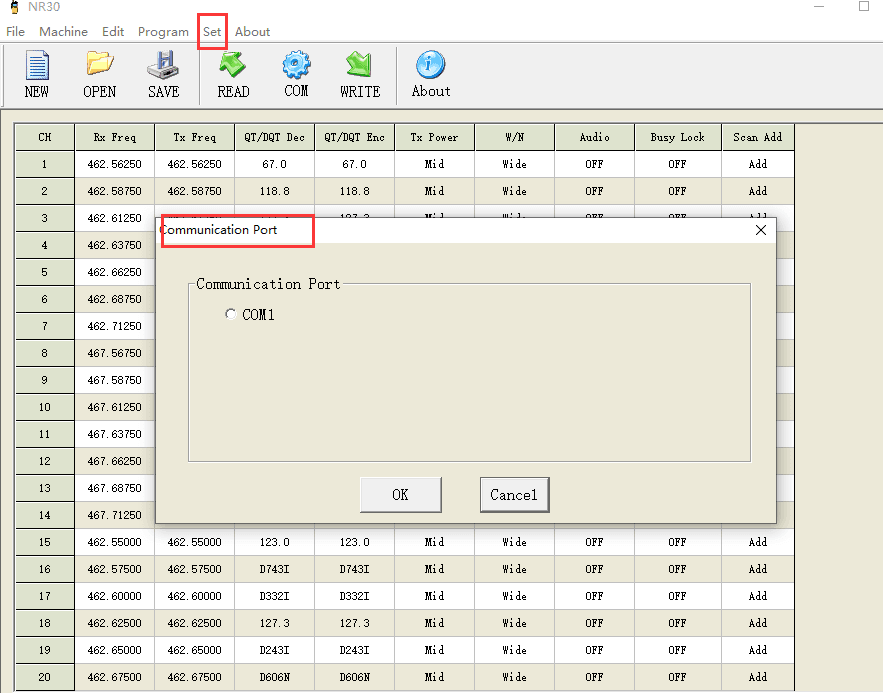Click channel 1 Tx Power cell
The height and width of the screenshot is (693, 883).
click(434, 164)
